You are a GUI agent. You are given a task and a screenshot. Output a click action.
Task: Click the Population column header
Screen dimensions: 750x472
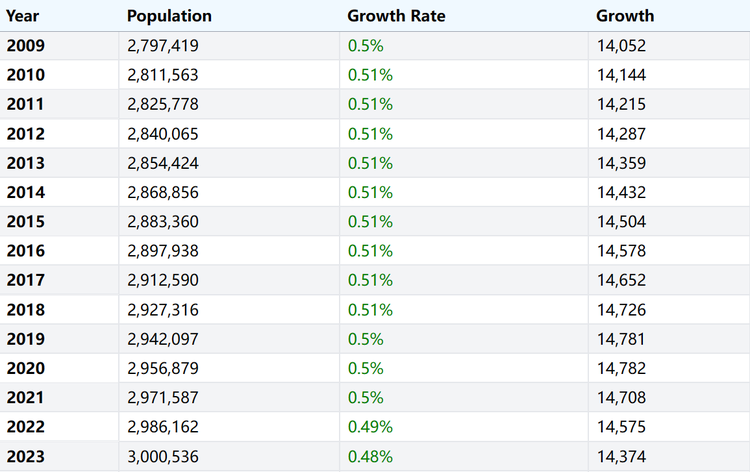169,16
